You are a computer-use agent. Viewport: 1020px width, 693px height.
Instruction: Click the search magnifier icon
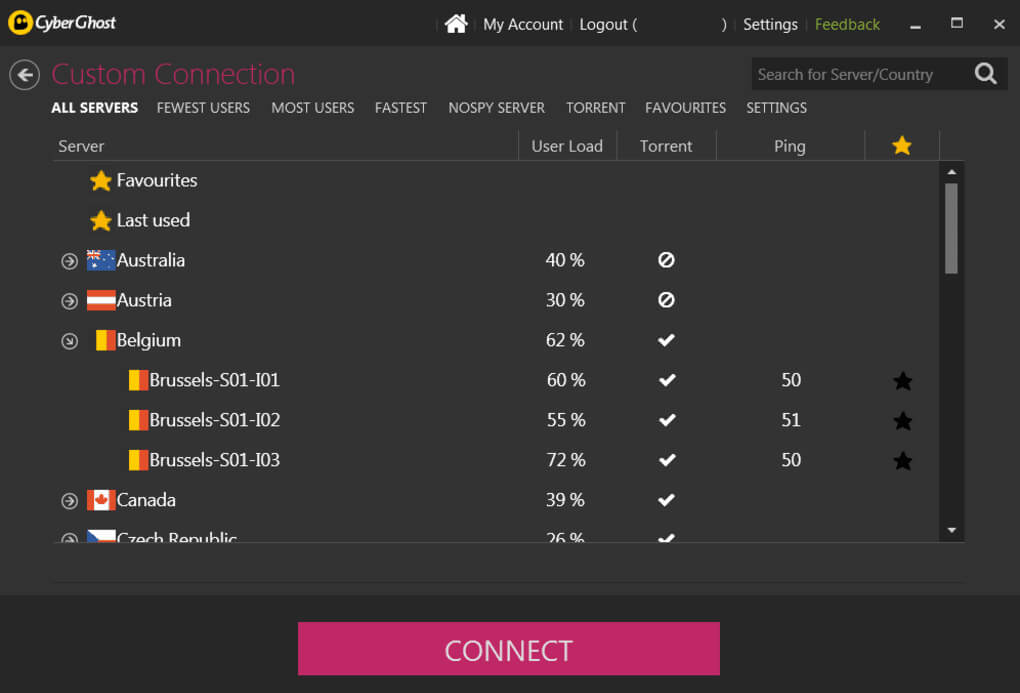pyautogui.click(x=986, y=74)
